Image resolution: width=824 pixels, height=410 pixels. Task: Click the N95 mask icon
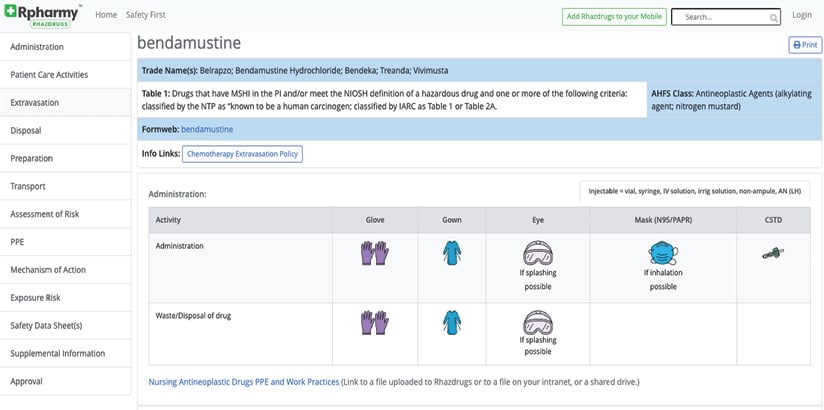663,252
